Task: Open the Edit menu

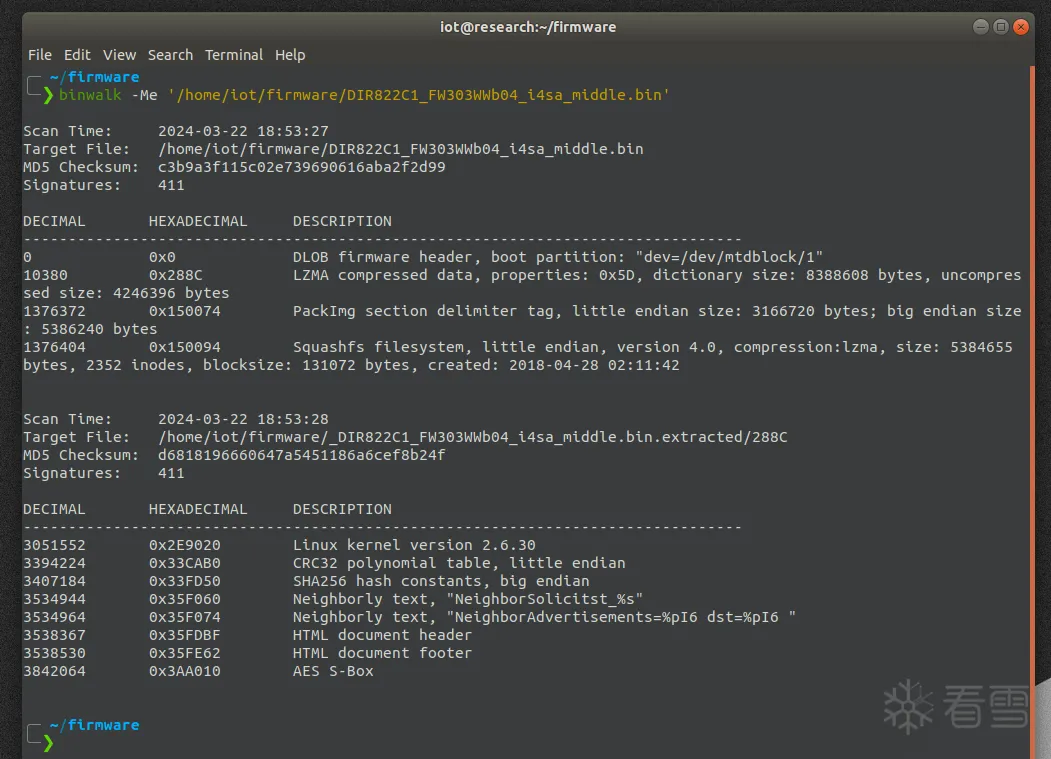Action: pos(77,55)
